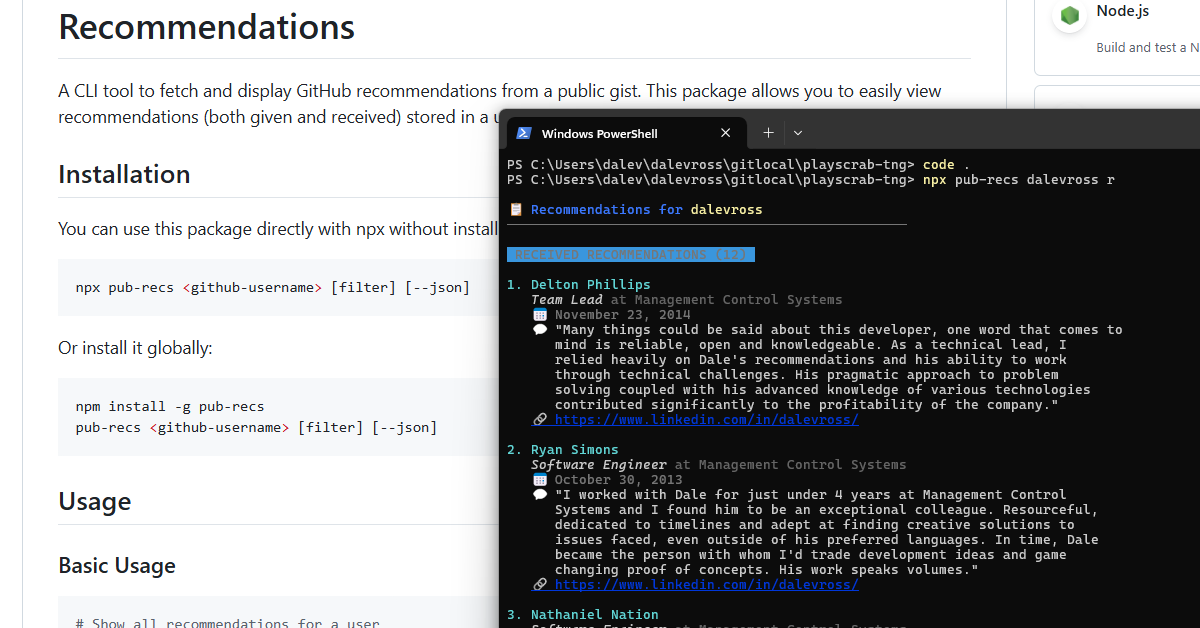Screen dimensions: 1200x628
Task: Click the npx pub-recs command code block
Action: tap(279, 288)
